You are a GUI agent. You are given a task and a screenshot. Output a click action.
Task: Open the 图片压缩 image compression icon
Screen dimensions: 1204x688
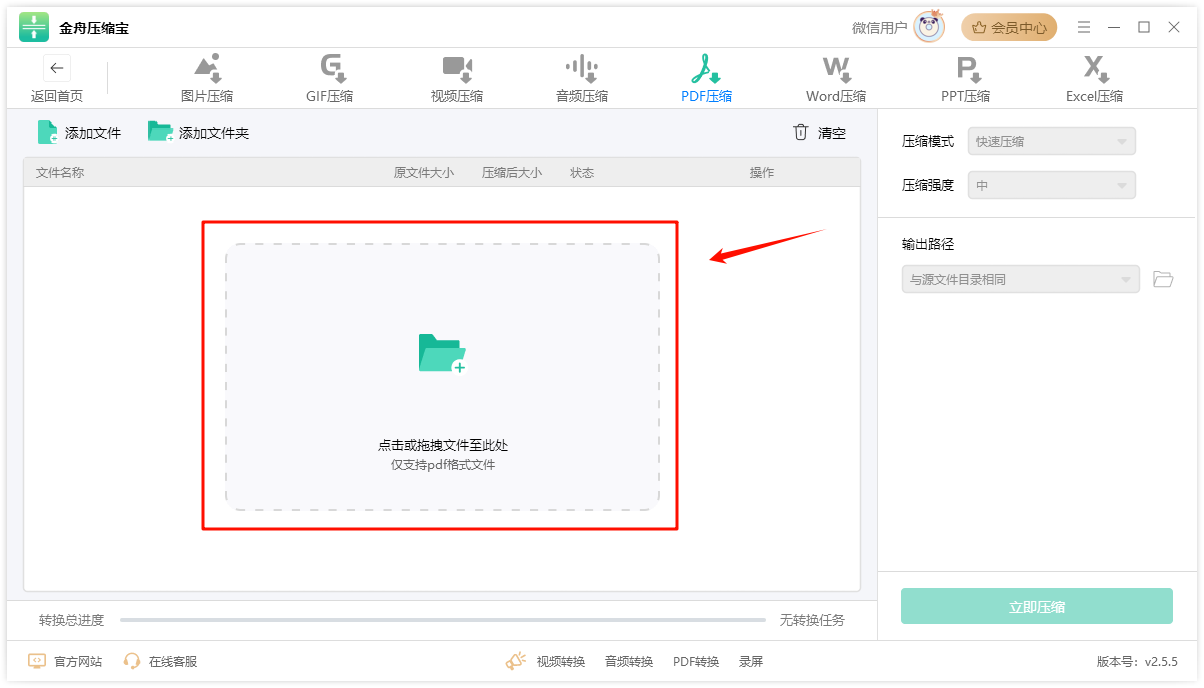tap(207, 68)
